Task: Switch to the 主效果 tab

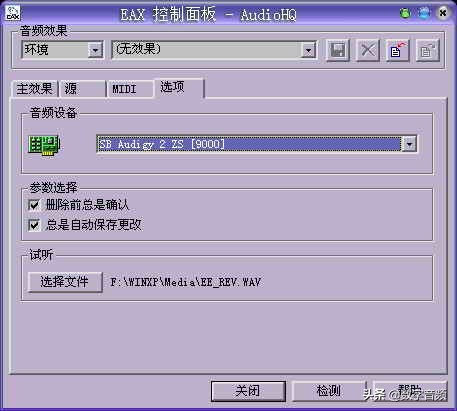Action: tap(35, 89)
